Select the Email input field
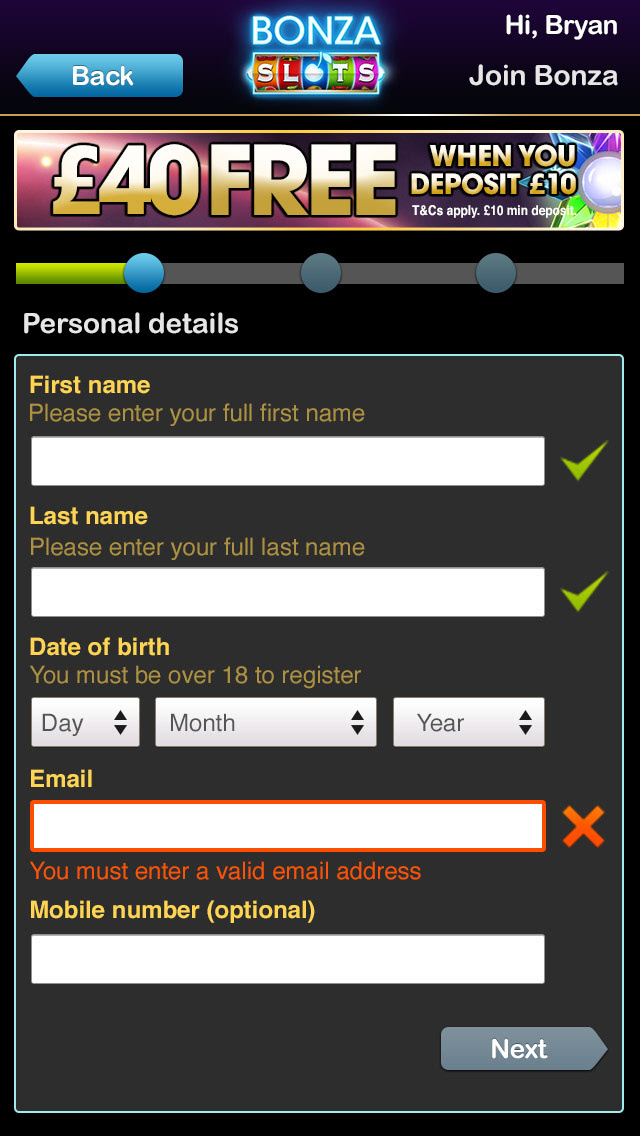Screen dimensions: 640x1136 [288, 826]
